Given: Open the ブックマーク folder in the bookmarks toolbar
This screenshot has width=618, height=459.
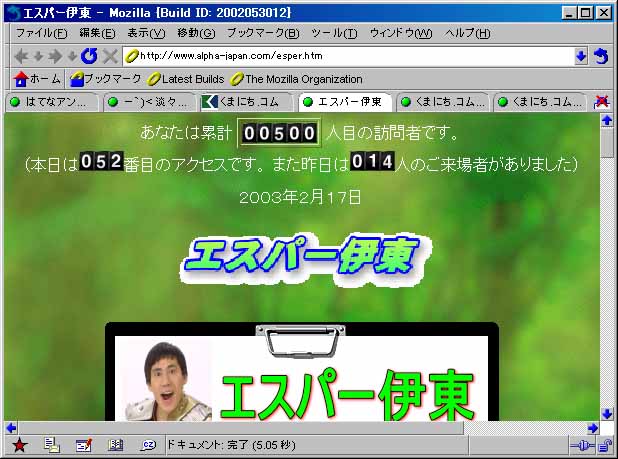Looking at the screenshot, I should (105, 79).
